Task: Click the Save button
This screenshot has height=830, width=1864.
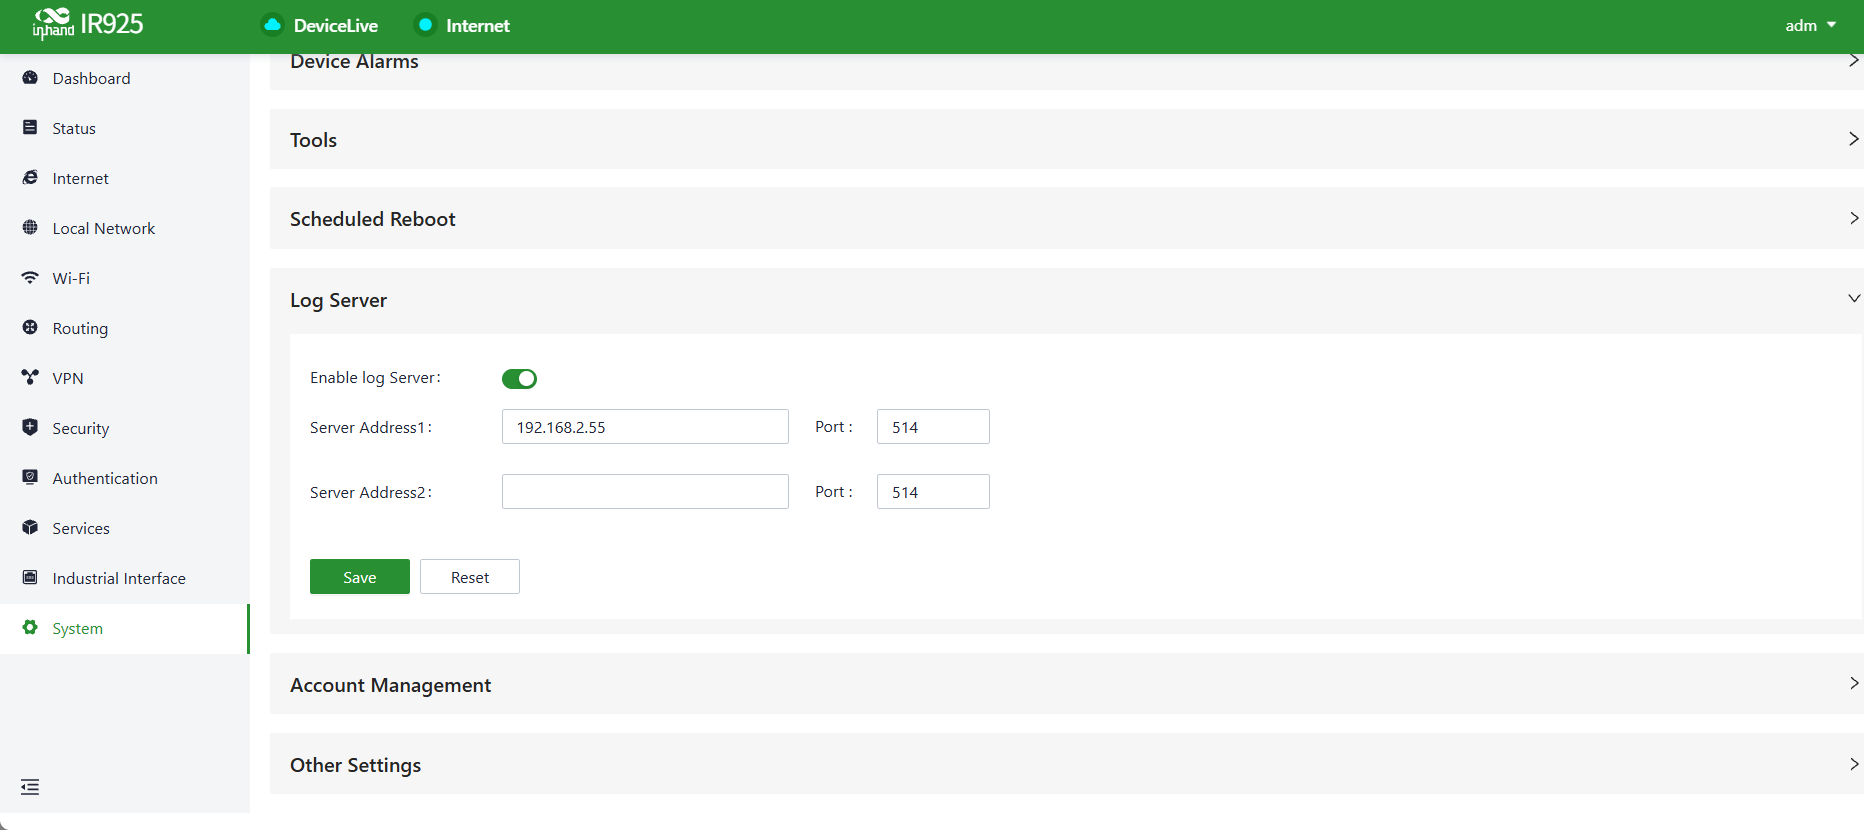Action: (x=360, y=577)
